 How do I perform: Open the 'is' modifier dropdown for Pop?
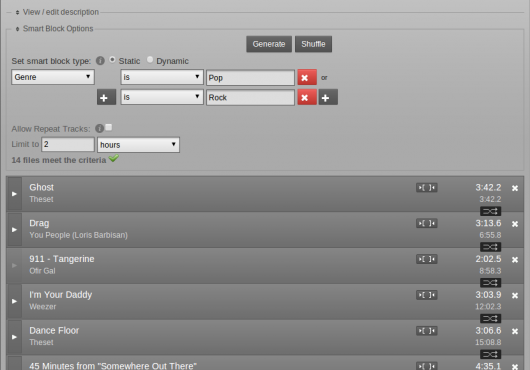162,77
